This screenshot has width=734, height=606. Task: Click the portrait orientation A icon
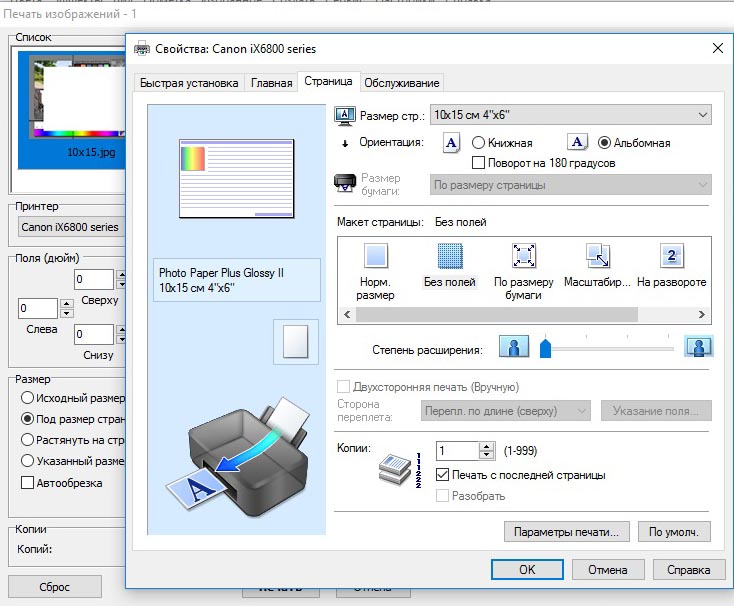pyautogui.click(x=451, y=143)
